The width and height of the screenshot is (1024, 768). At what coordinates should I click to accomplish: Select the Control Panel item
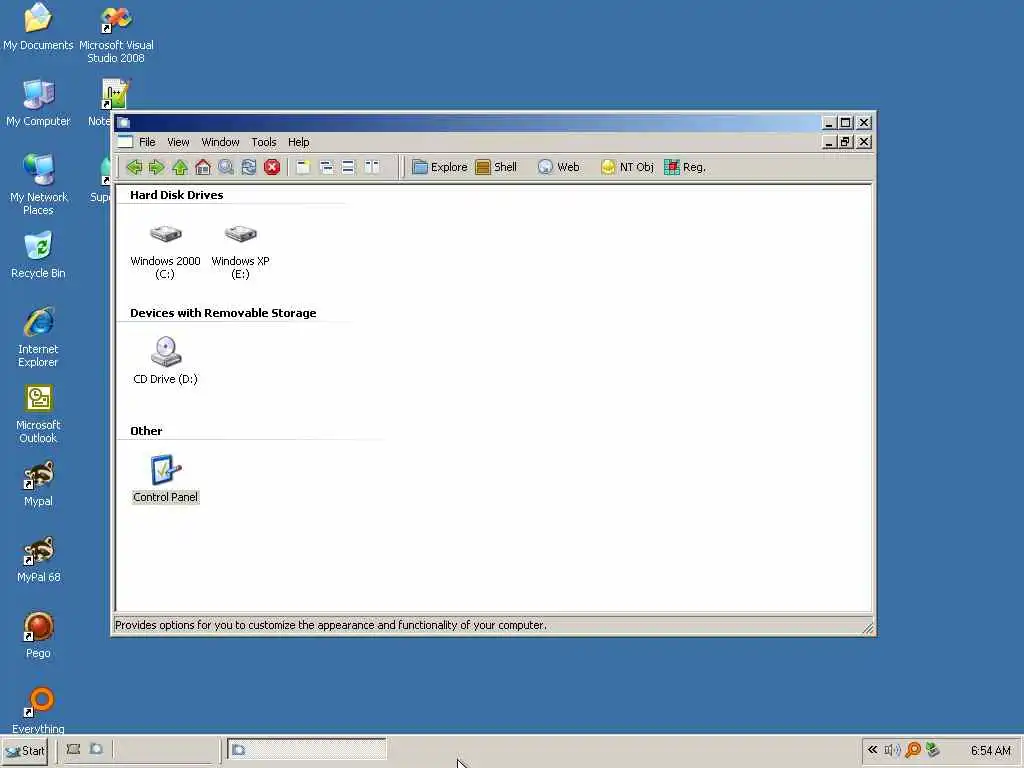tap(165, 479)
